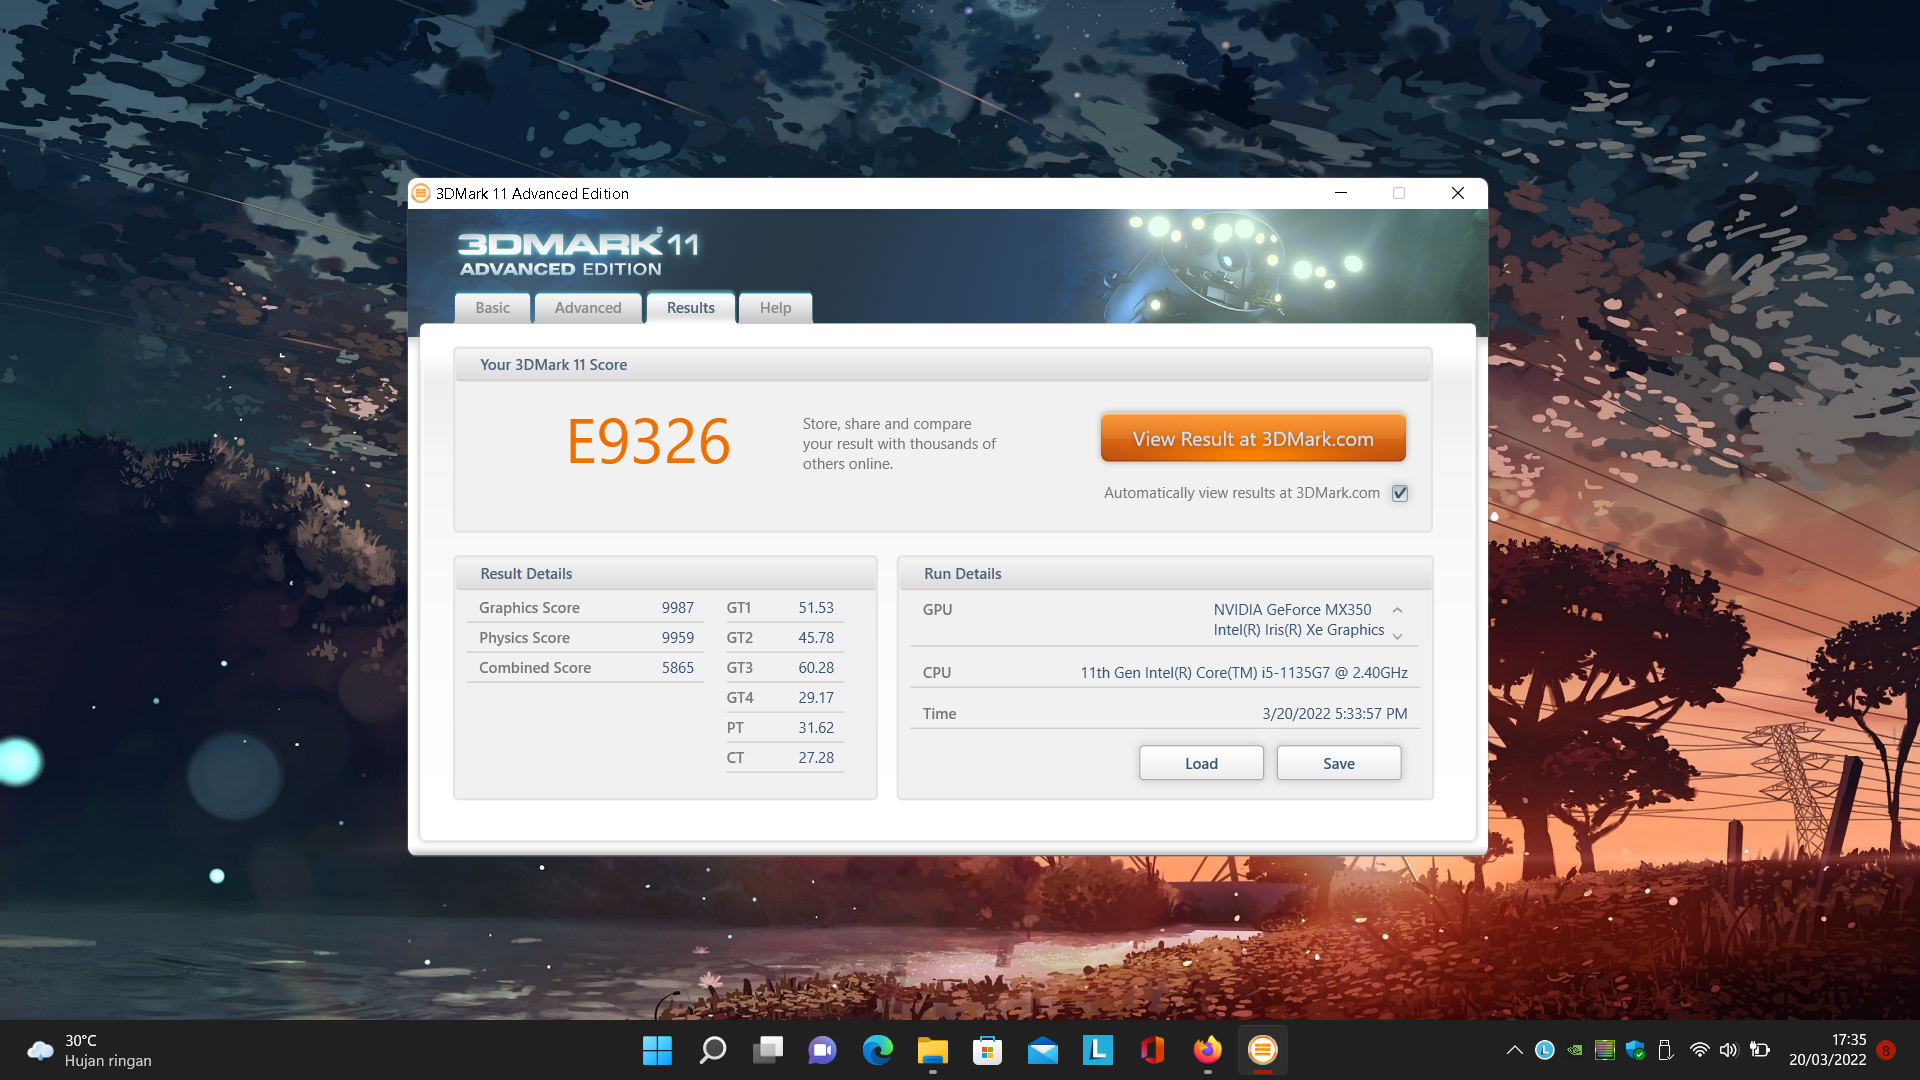Select Graphics Score value 9987
This screenshot has height=1080, width=1920.
677,608
